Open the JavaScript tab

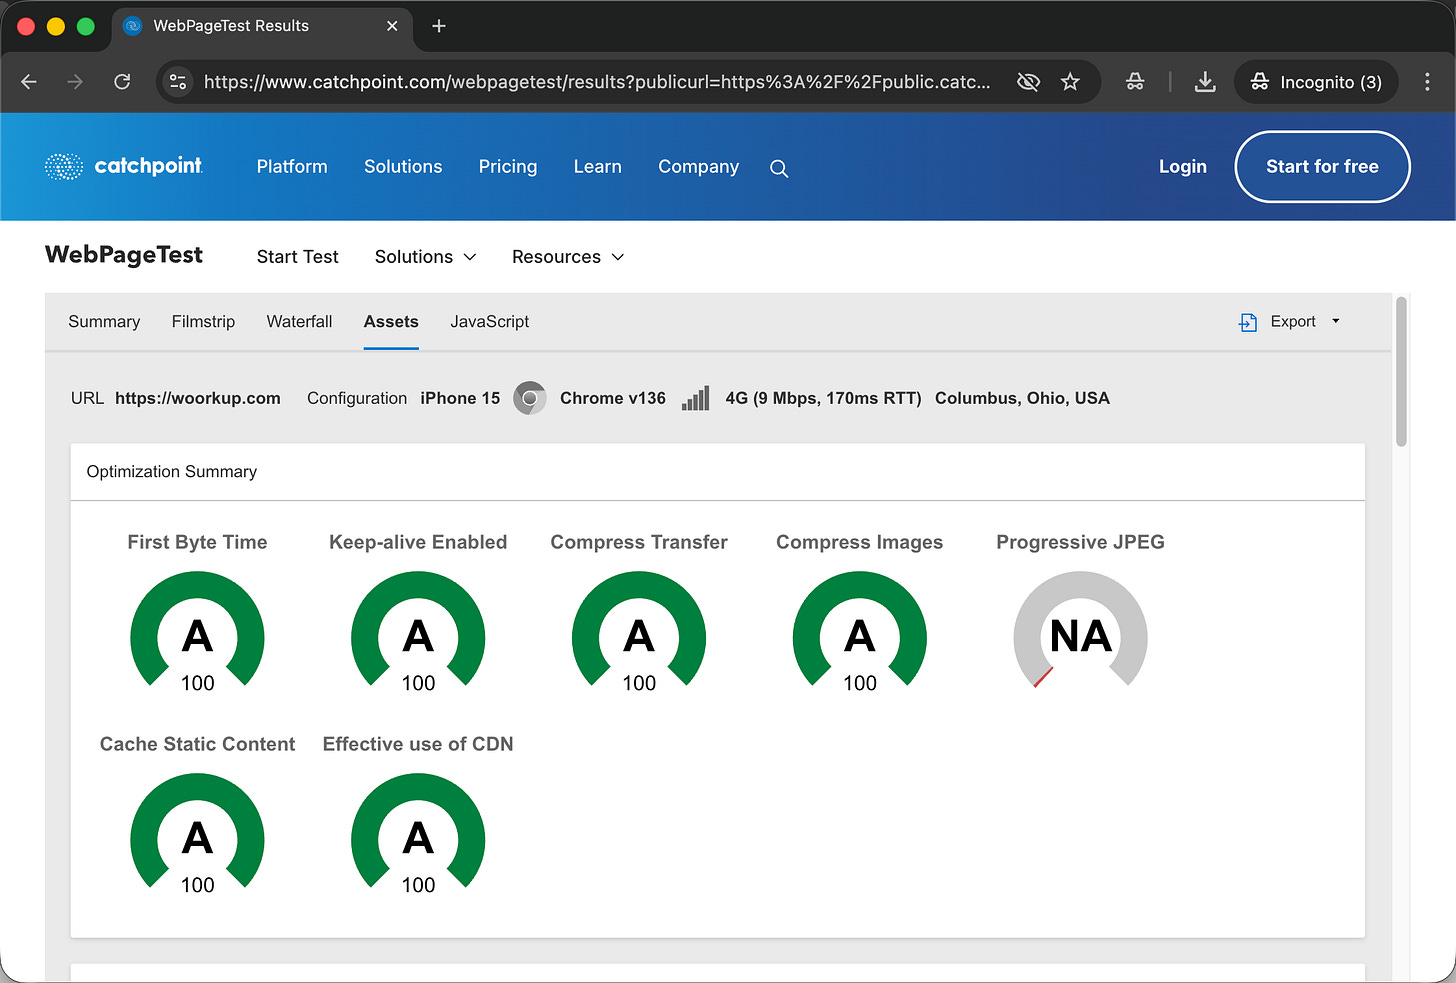click(x=489, y=322)
